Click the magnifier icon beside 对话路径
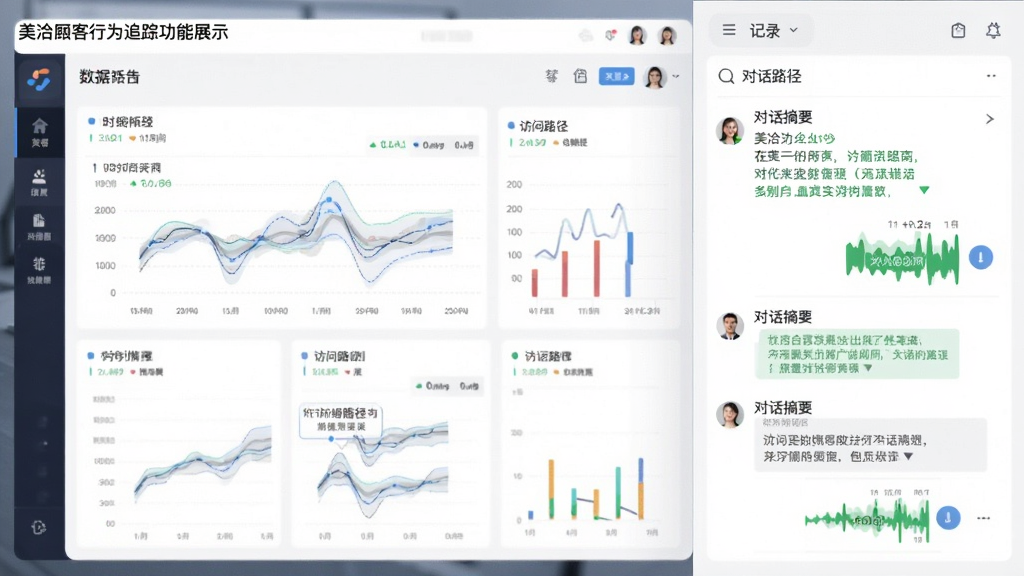This screenshot has height=576, width=1024. pyautogui.click(x=726, y=76)
